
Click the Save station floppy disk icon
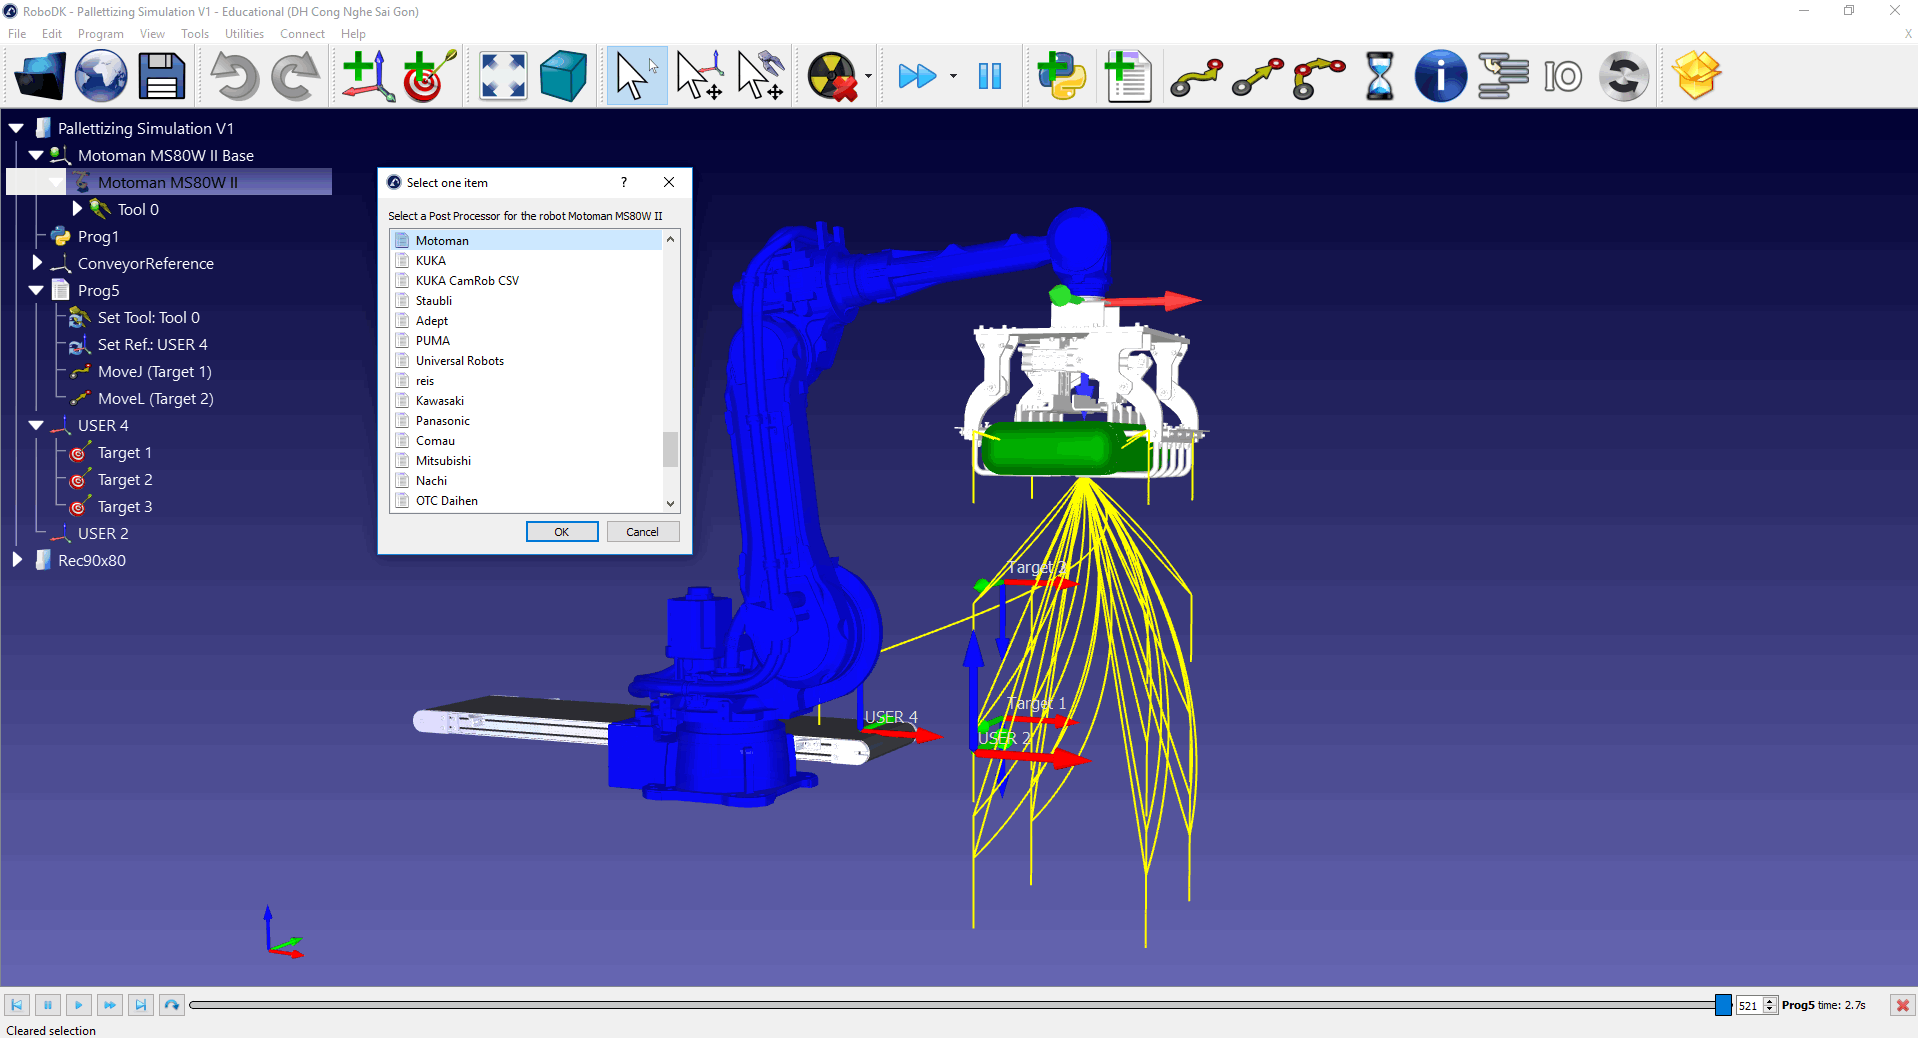[x=162, y=76]
